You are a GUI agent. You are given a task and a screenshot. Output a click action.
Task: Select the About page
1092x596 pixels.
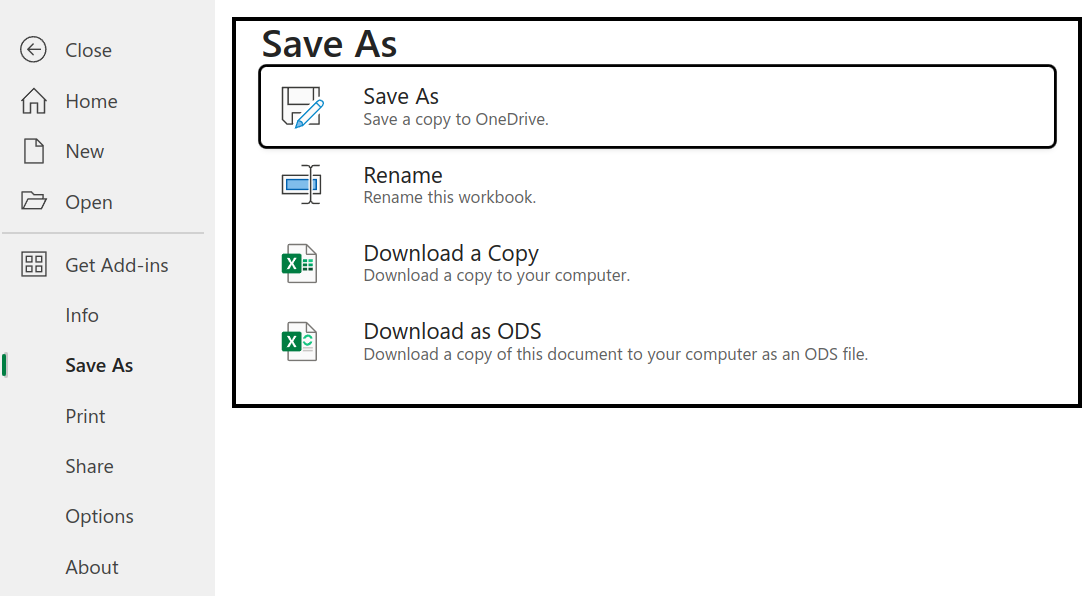pyautogui.click(x=91, y=566)
